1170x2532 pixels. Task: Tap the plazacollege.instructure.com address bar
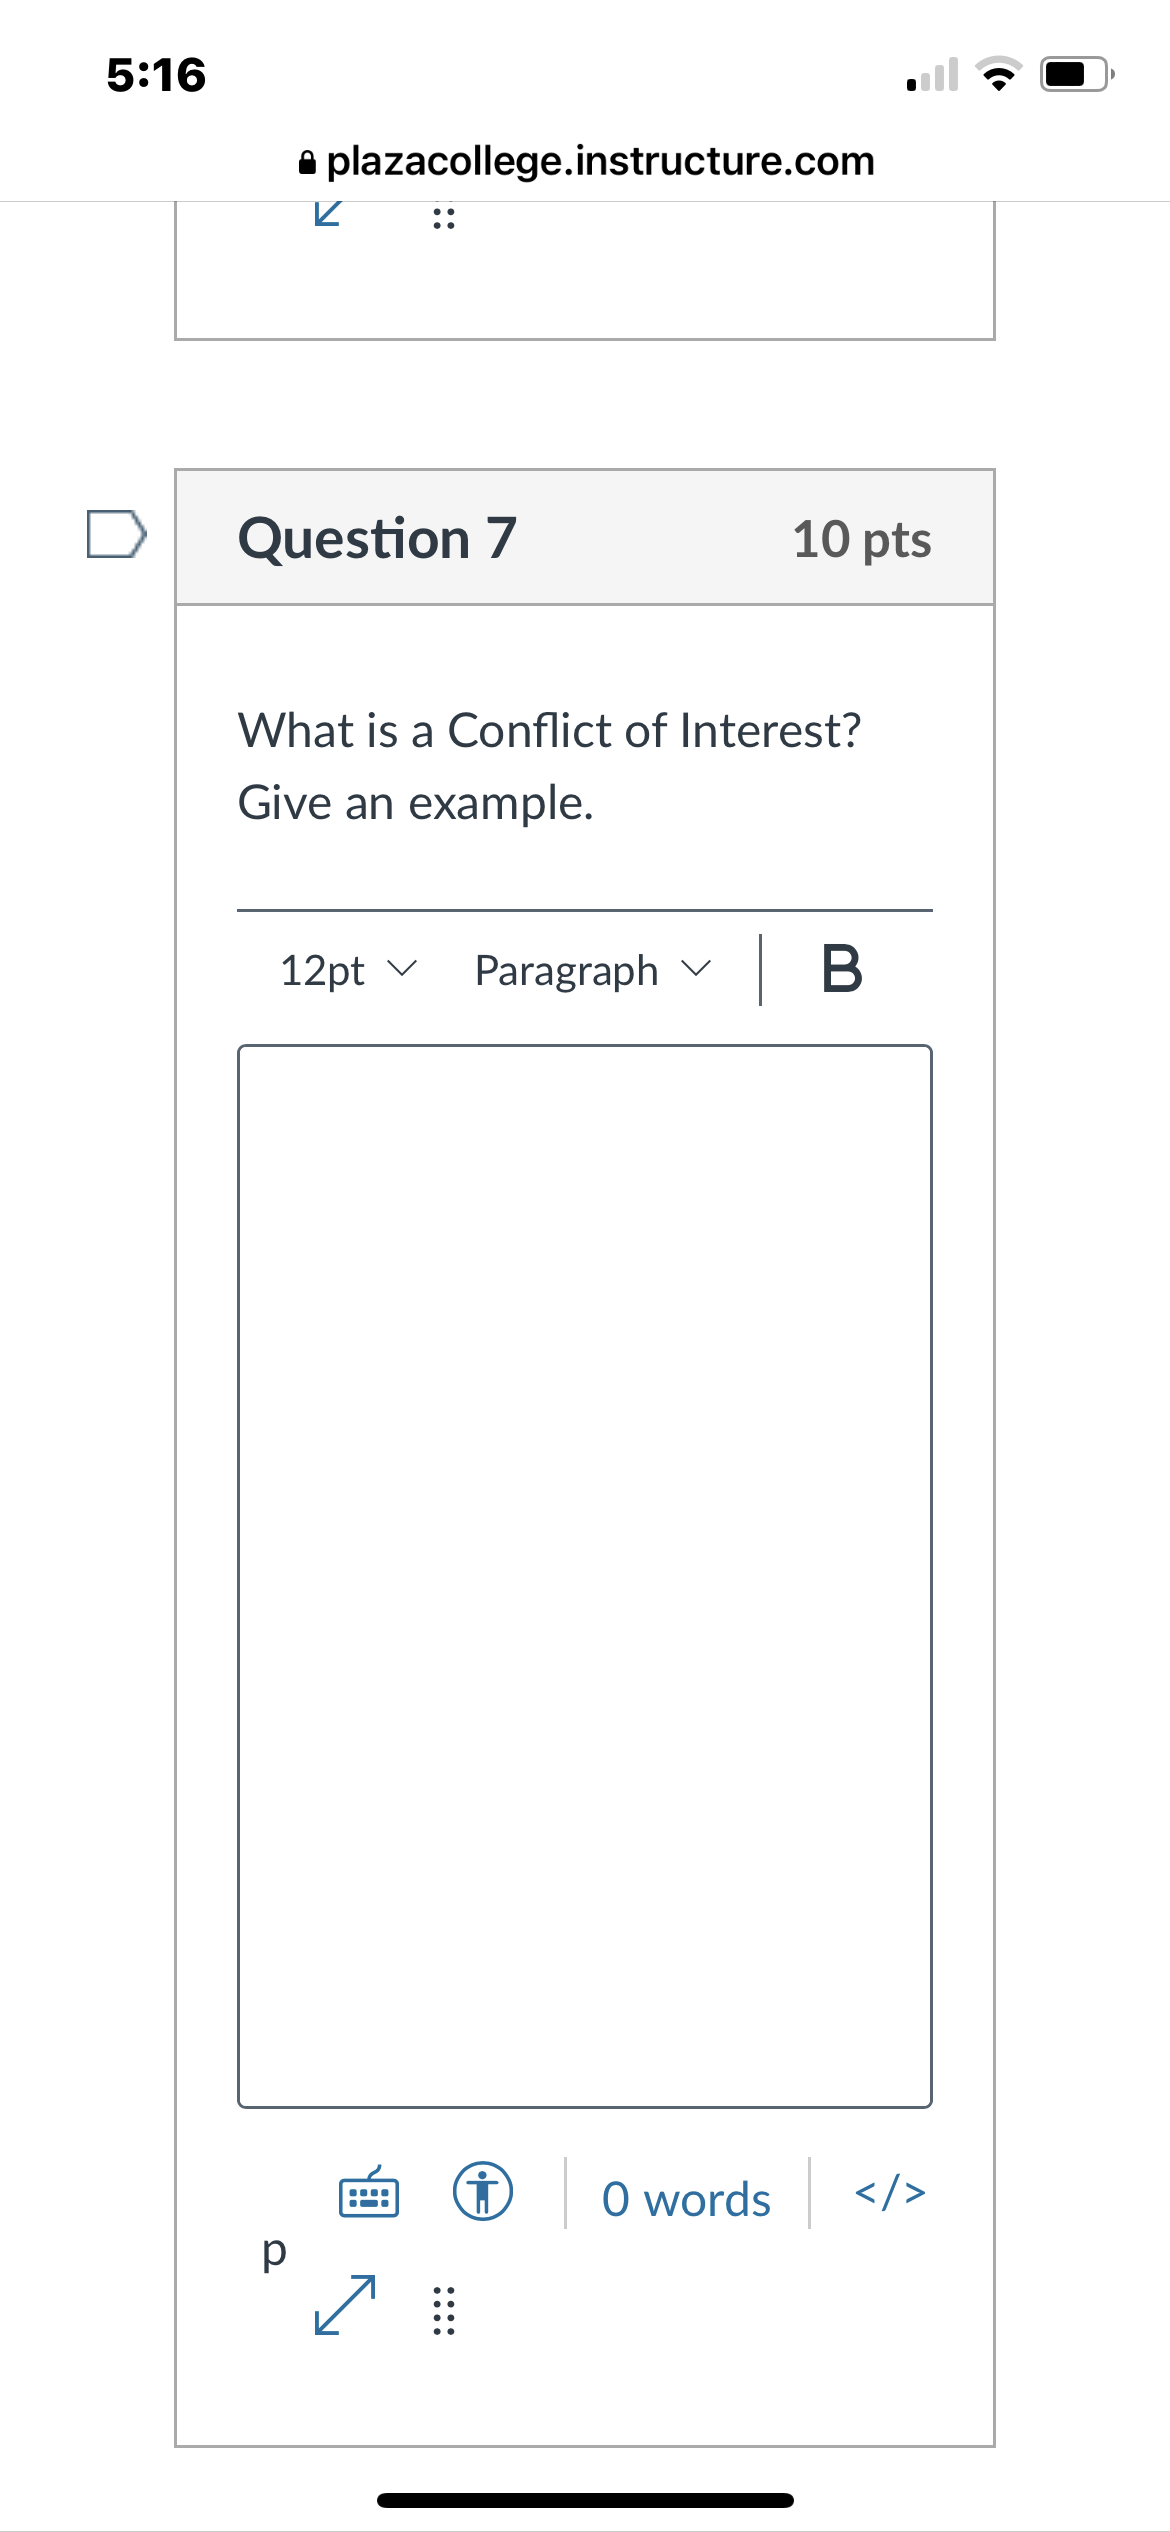point(600,161)
